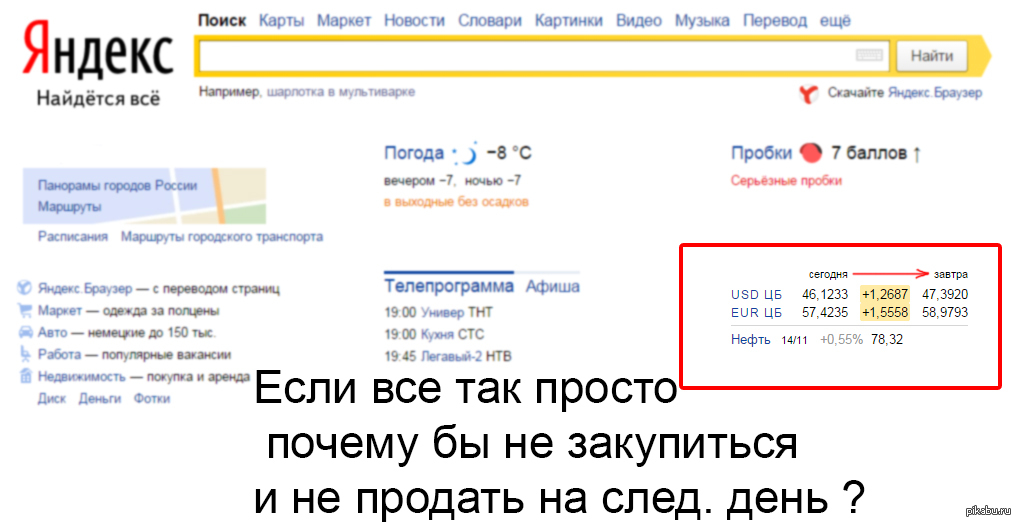
Task: Select the Афиша tab next to Телепрограмма
Action: 552,286
